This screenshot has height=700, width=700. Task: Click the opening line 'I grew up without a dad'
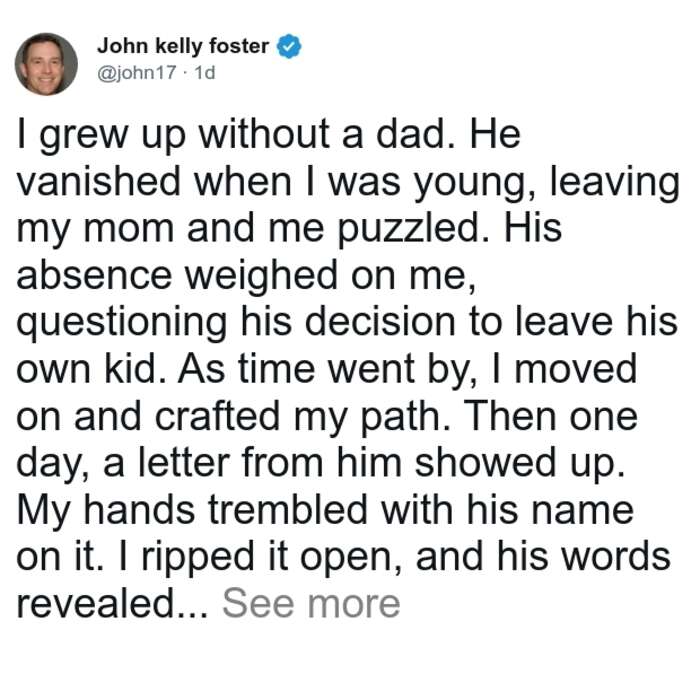[232, 134]
